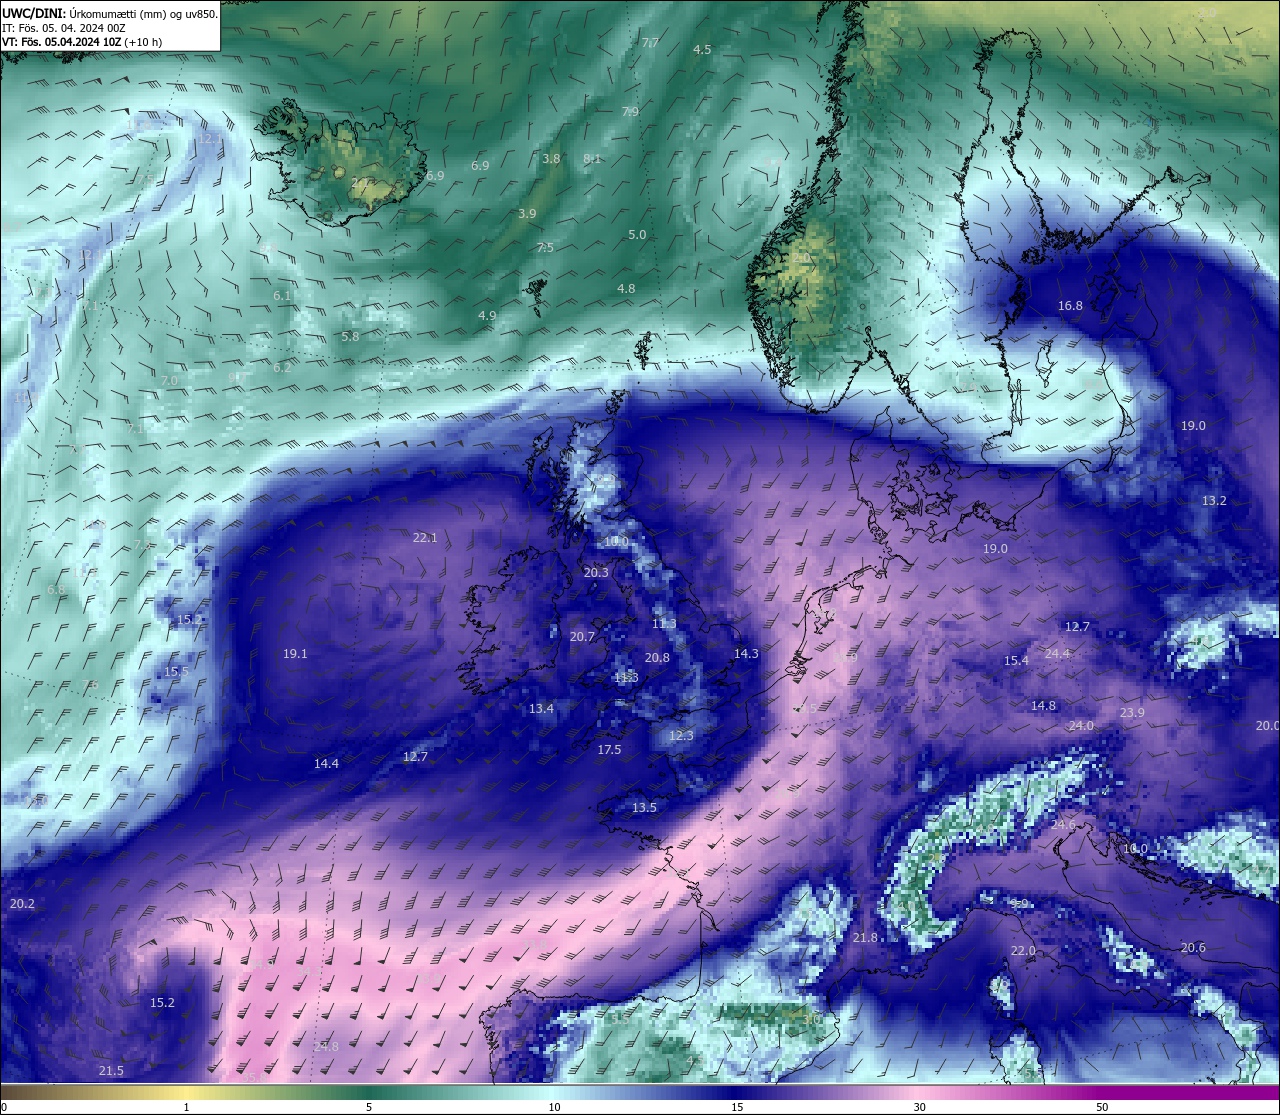
Task: Click the UWC/DINI Úrkomumætti title text
Action: [109, 13]
